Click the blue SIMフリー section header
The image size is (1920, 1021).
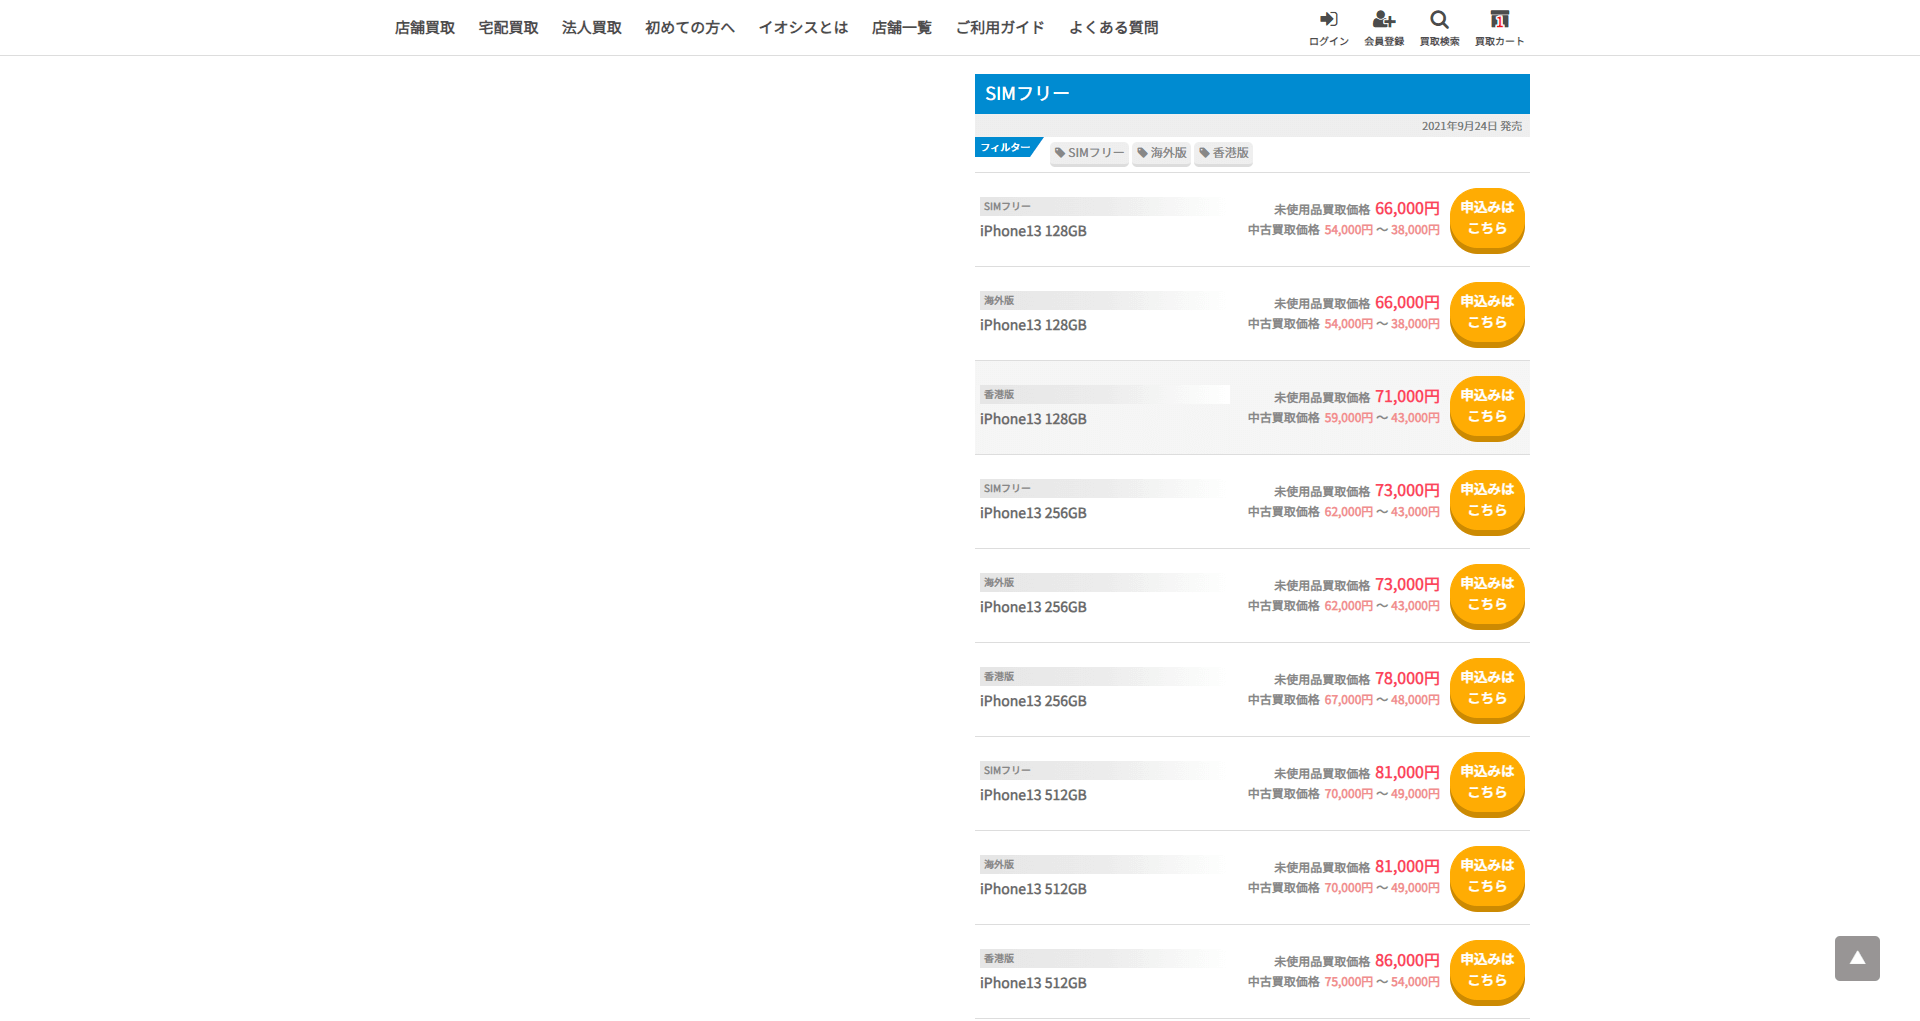click(1252, 94)
